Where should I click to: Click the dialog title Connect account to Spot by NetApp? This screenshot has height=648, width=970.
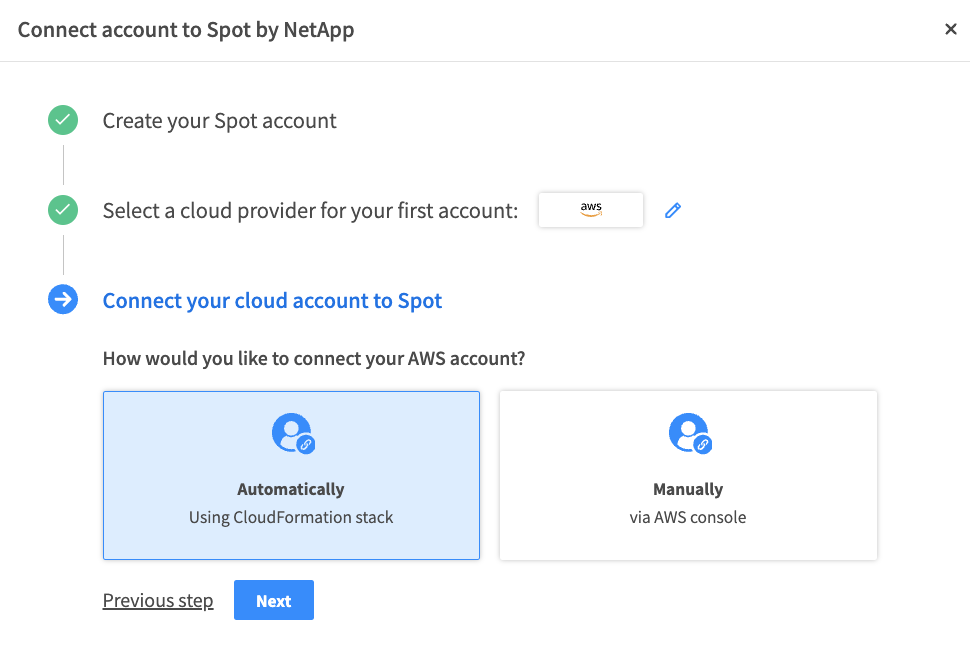pyautogui.click(x=186, y=30)
